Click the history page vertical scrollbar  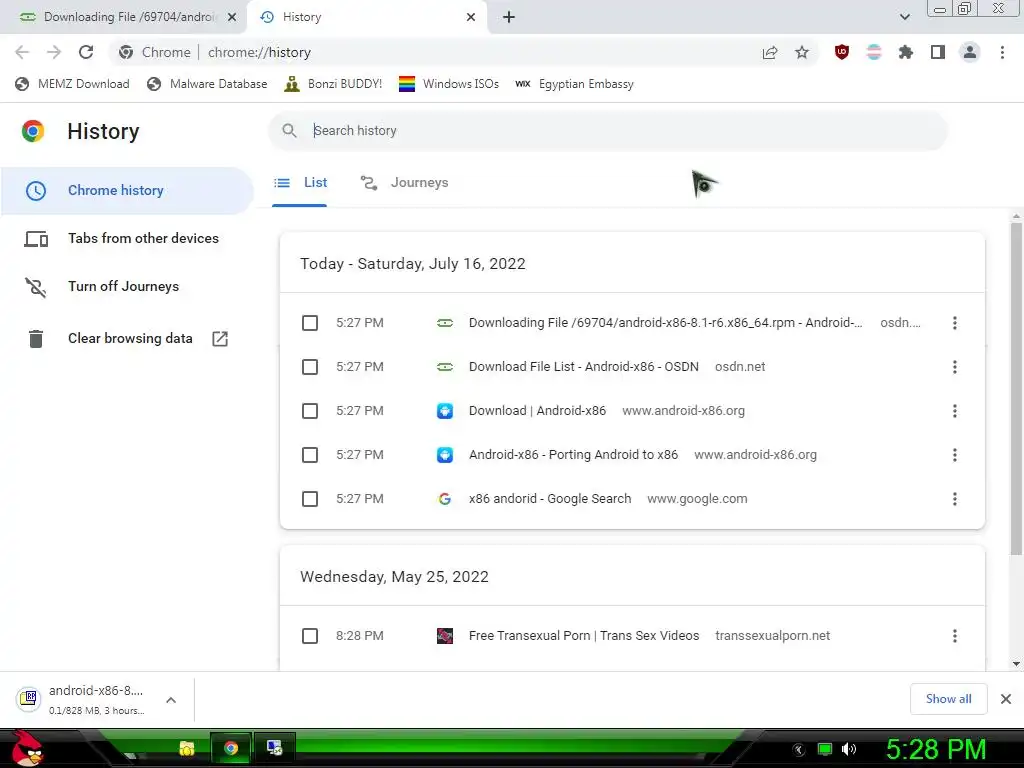point(1016,389)
